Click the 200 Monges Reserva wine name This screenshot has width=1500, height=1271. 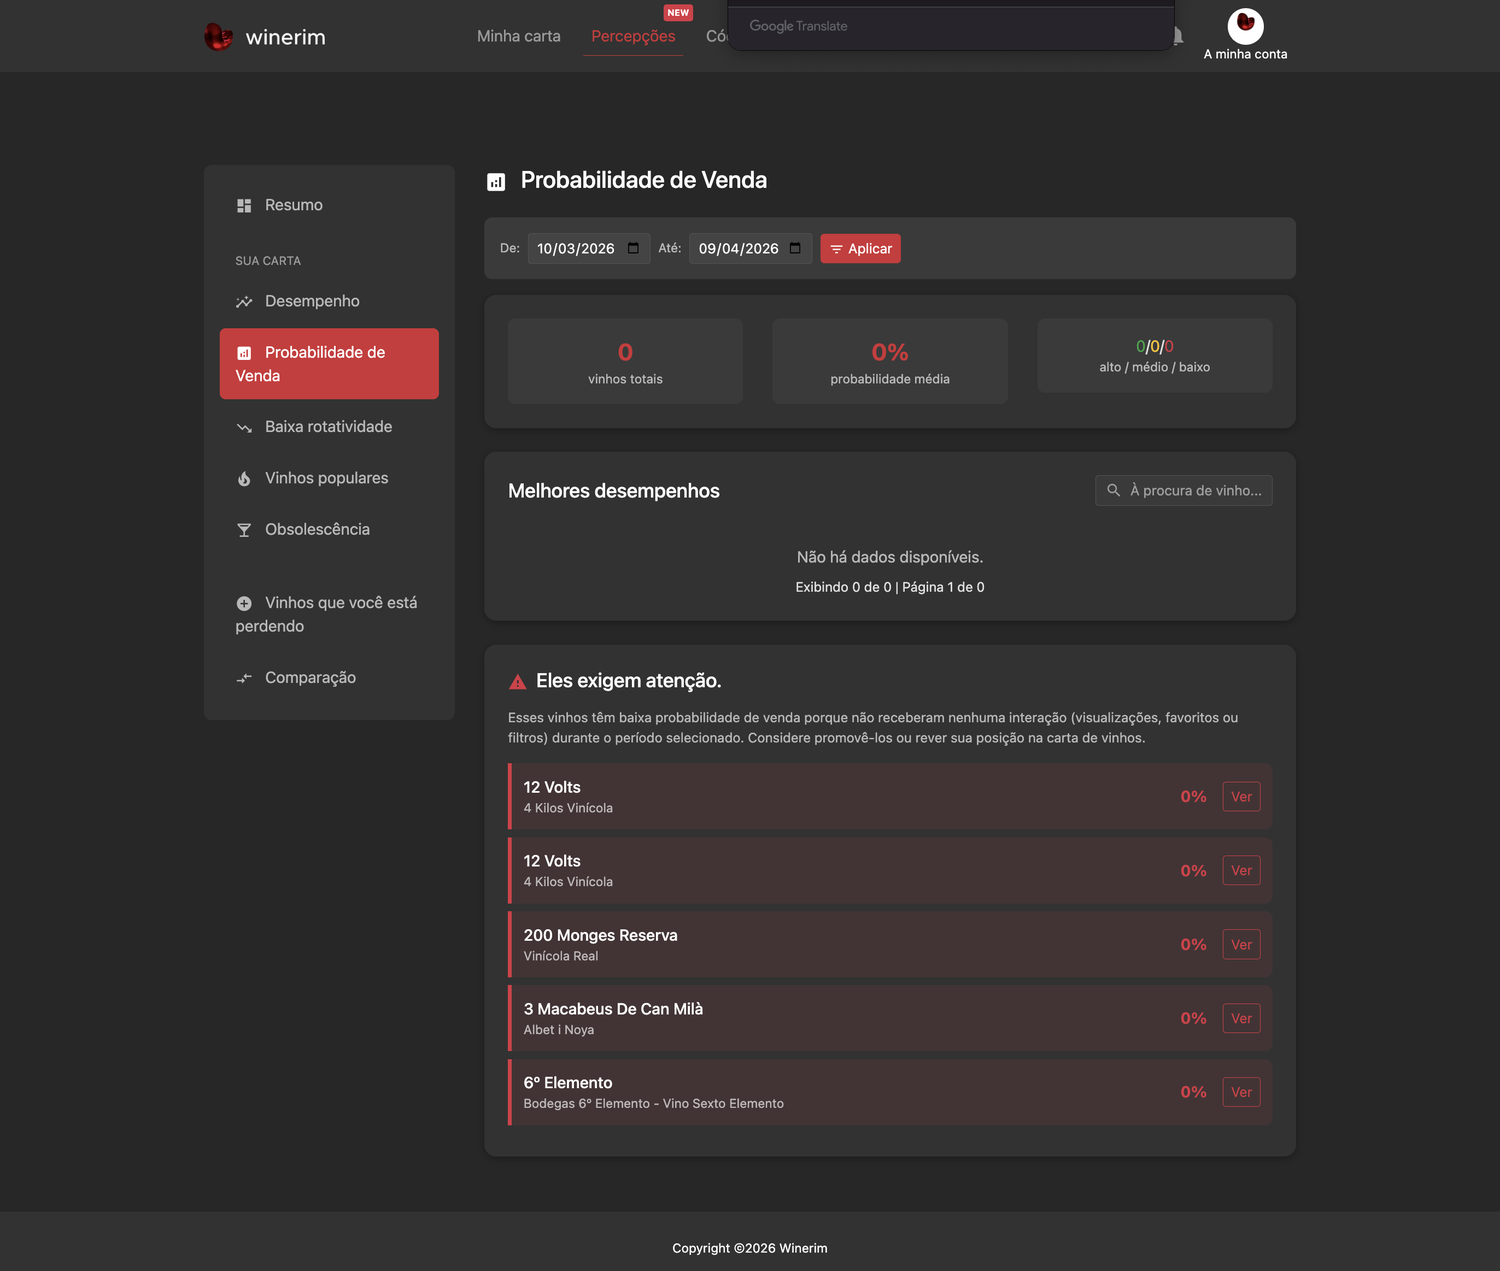click(x=600, y=935)
